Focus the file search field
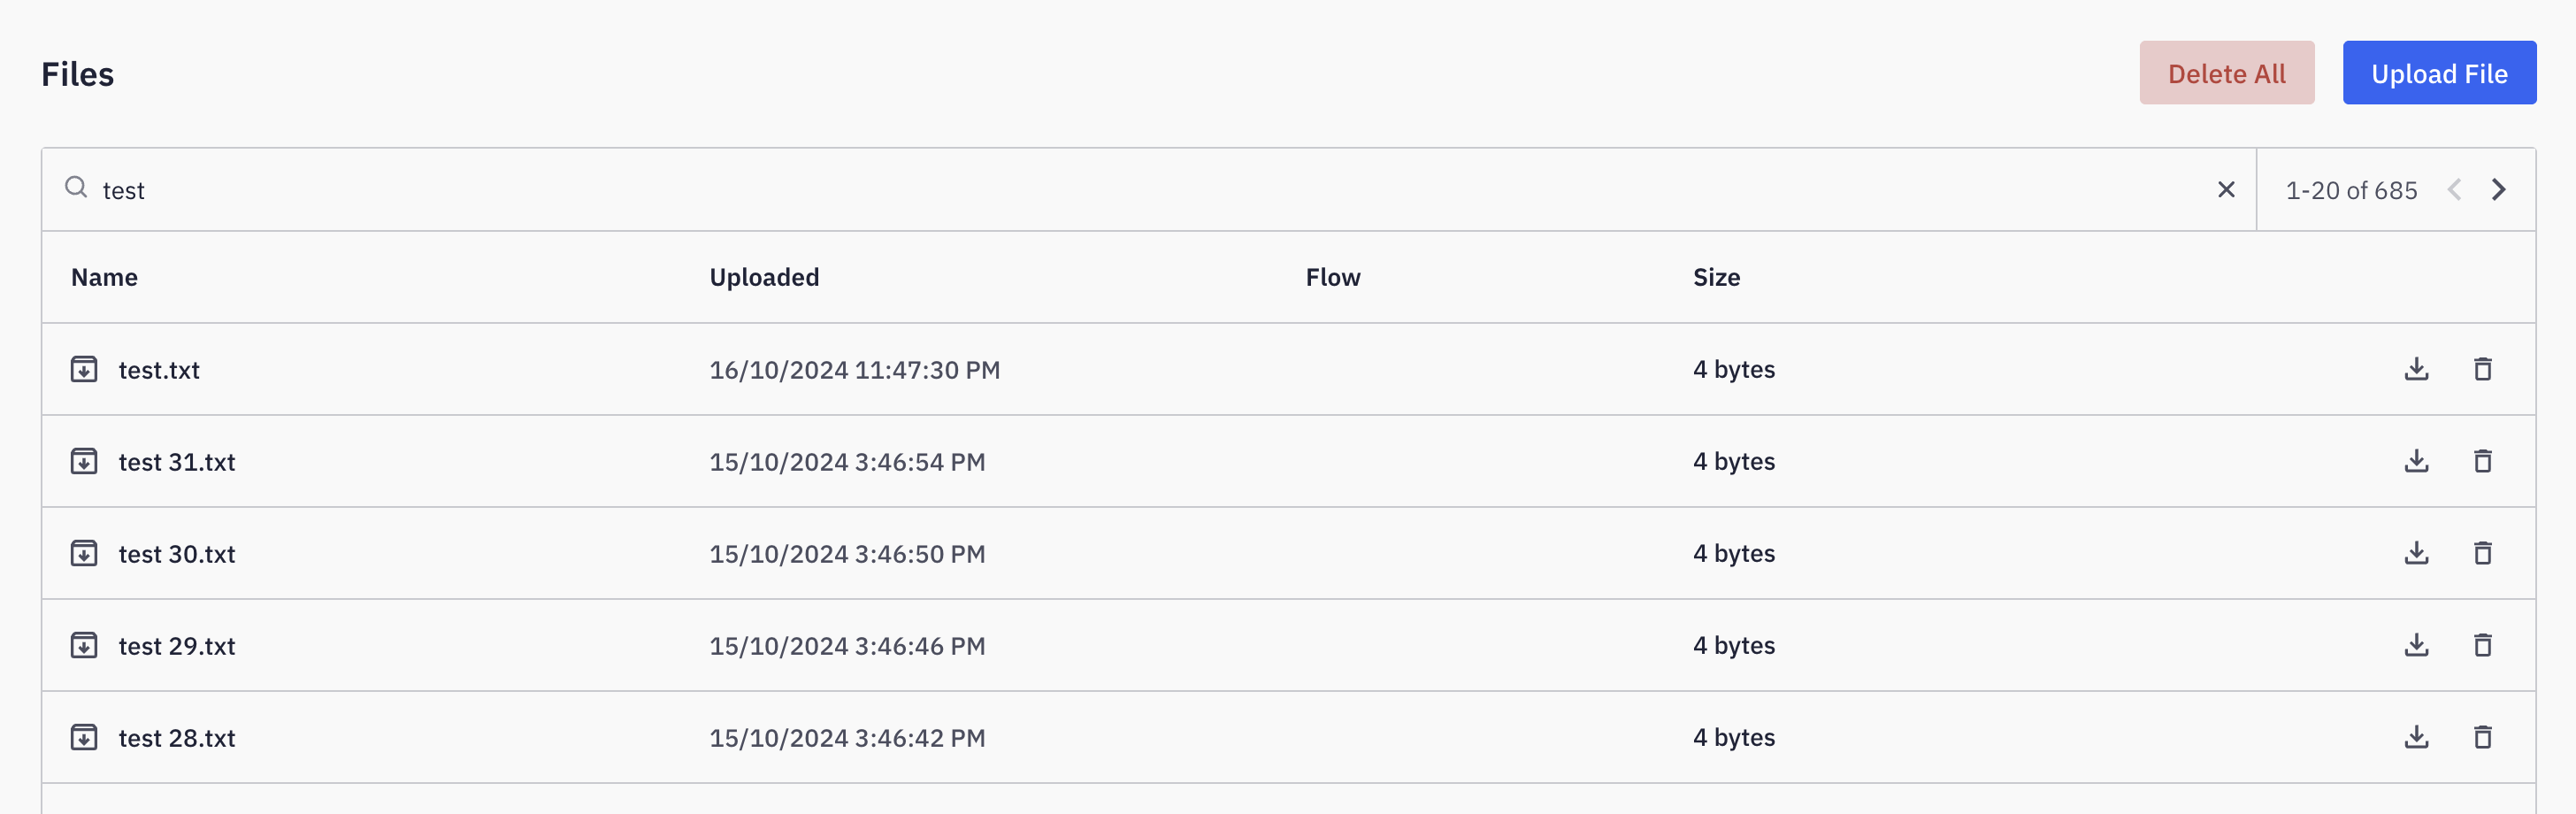 tap(1100, 190)
